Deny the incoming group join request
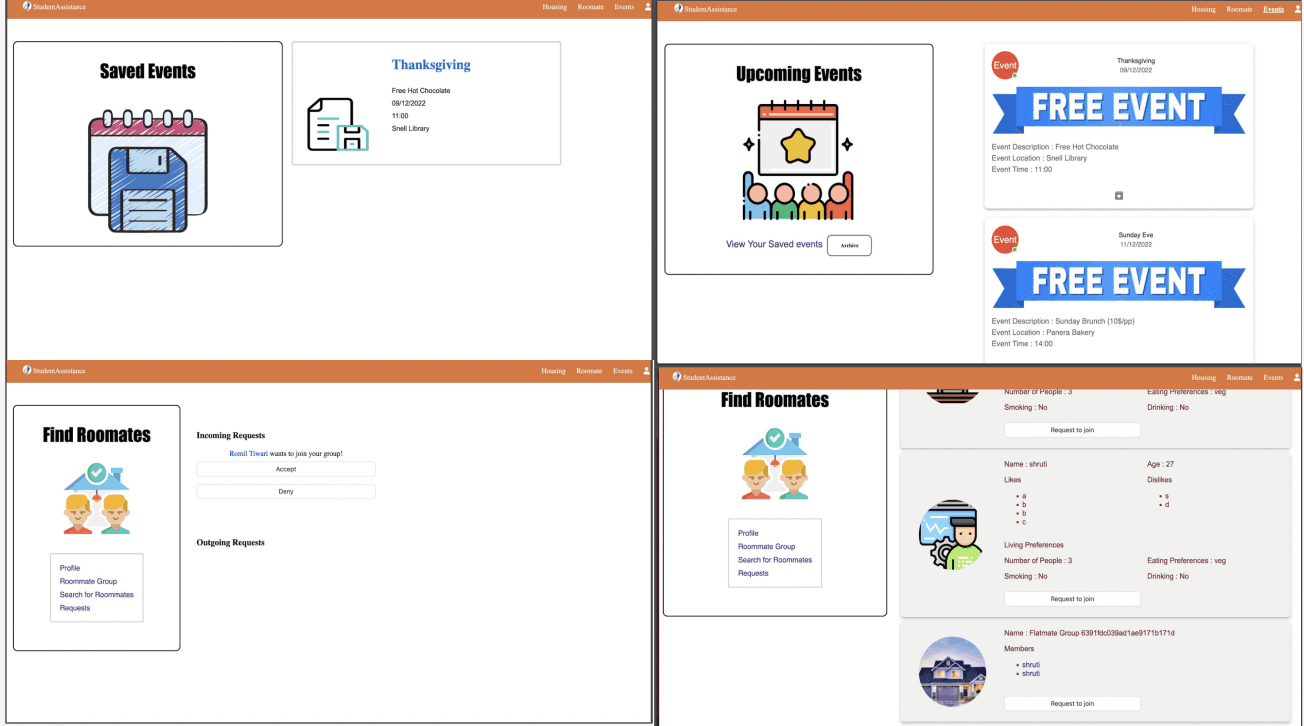The width and height of the screenshot is (1304, 726). pyautogui.click(x=286, y=491)
